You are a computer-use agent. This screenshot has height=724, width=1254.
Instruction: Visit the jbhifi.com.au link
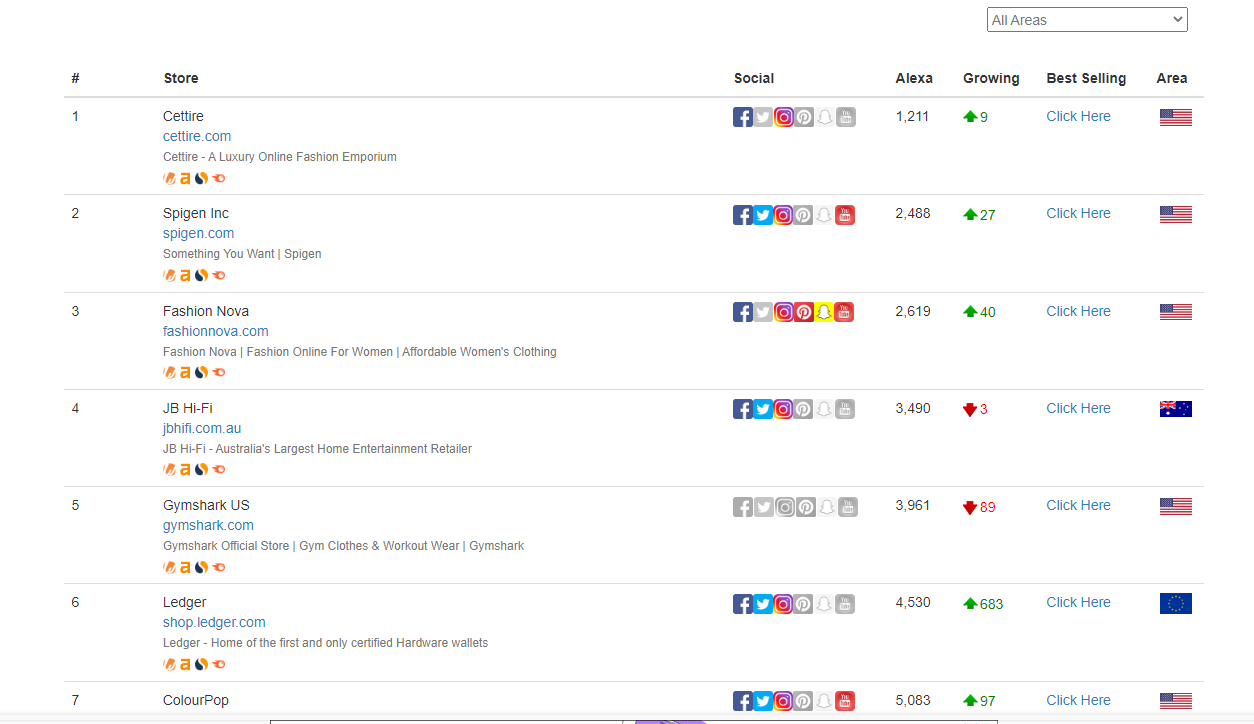tap(202, 428)
